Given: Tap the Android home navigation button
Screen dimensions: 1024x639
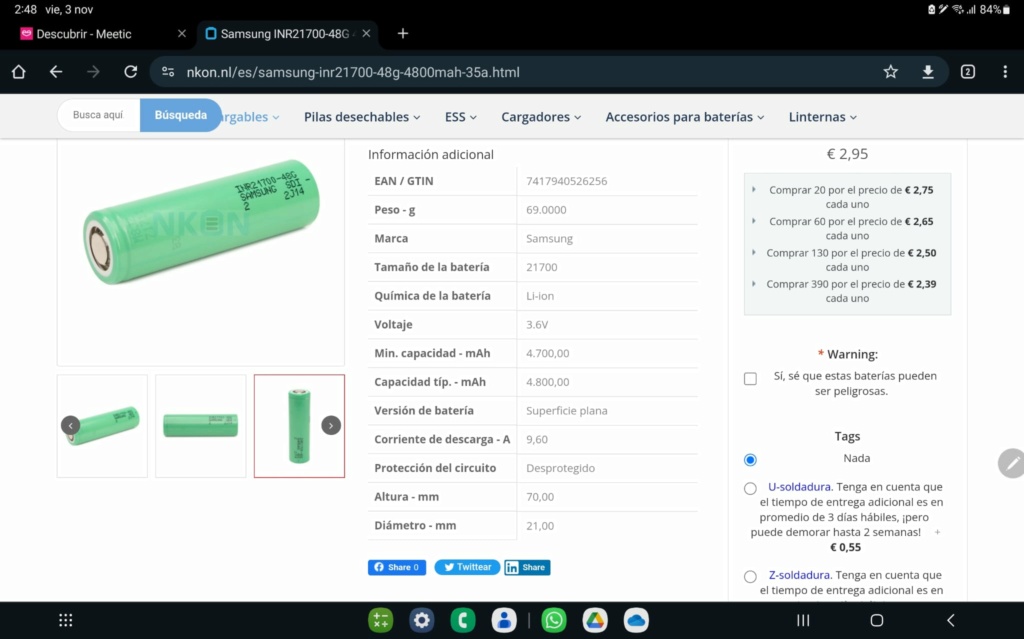Looking at the screenshot, I should pyautogui.click(x=877, y=620).
